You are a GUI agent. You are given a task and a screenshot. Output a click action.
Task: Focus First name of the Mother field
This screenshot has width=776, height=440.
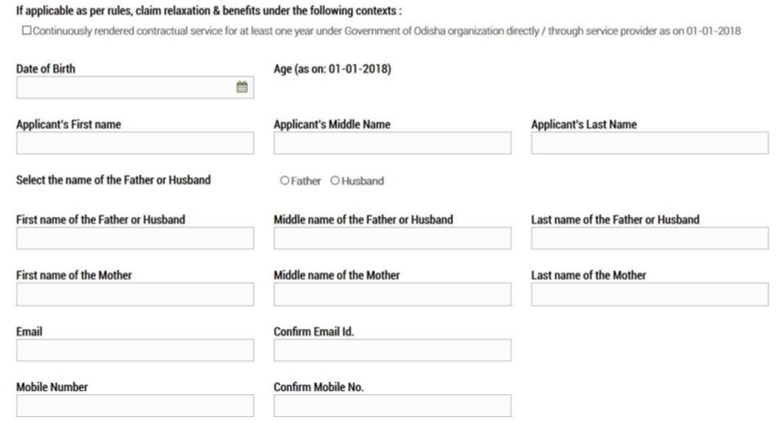pyautogui.click(x=135, y=294)
